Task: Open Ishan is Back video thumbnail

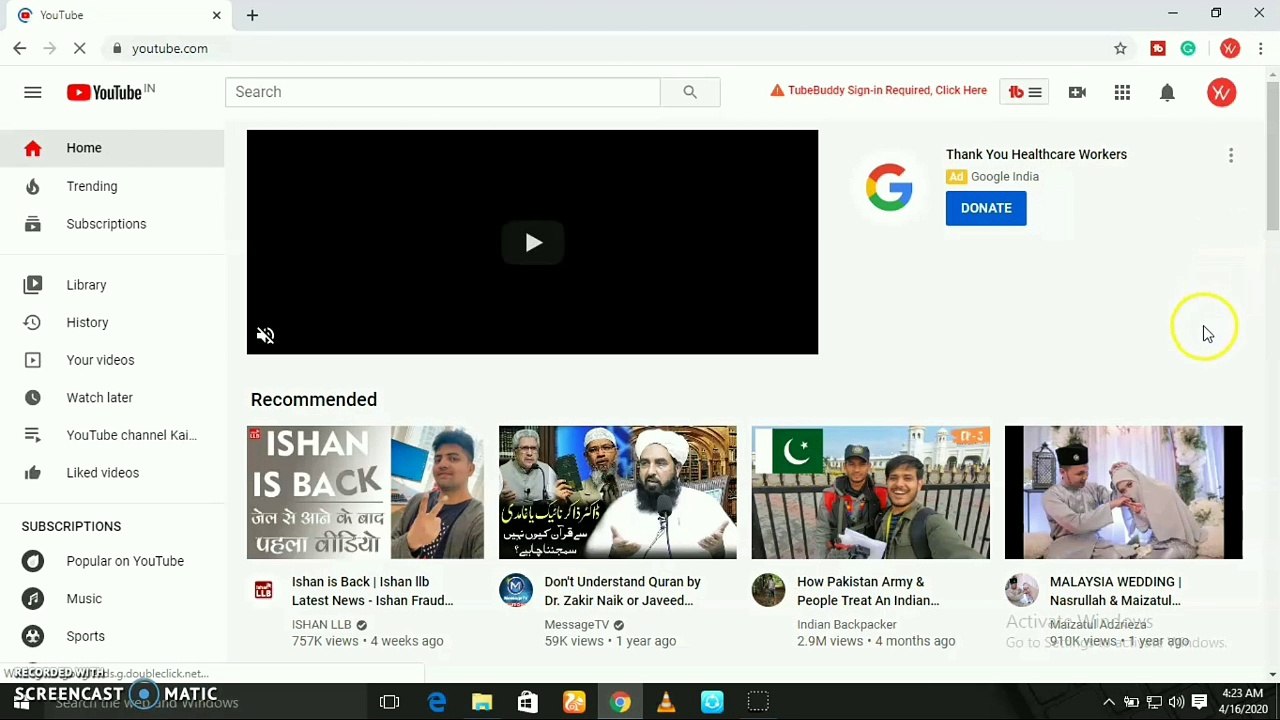Action: coord(365,492)
